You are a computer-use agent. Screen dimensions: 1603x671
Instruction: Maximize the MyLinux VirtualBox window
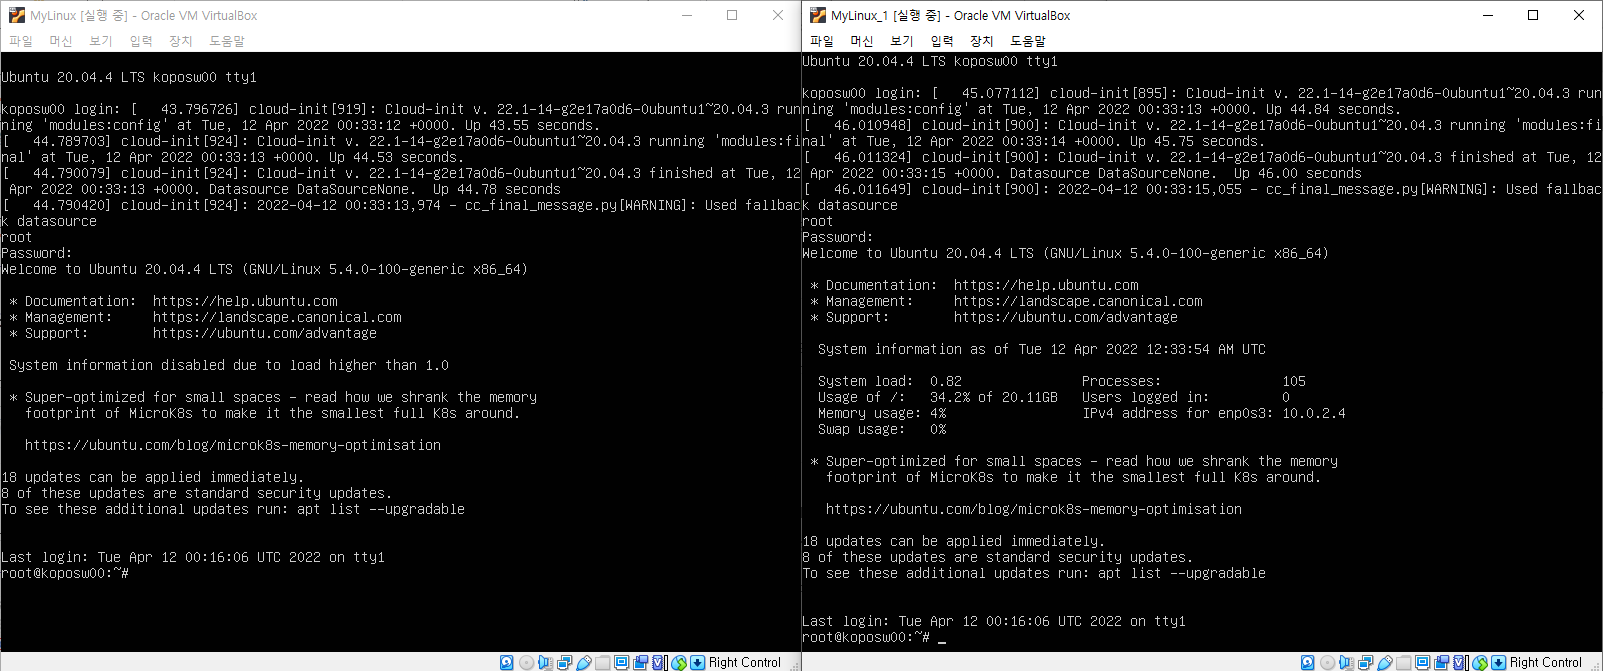tap(732, 15)
